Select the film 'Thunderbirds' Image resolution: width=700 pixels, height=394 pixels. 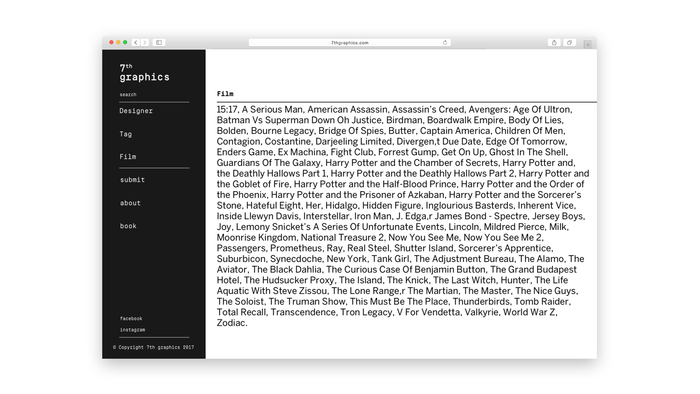coord(481,302)
